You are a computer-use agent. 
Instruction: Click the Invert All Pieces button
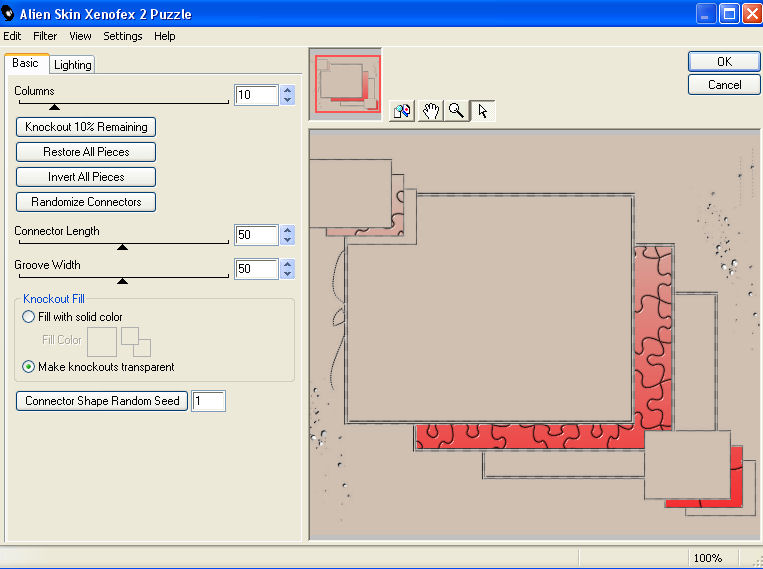(86, 177)
